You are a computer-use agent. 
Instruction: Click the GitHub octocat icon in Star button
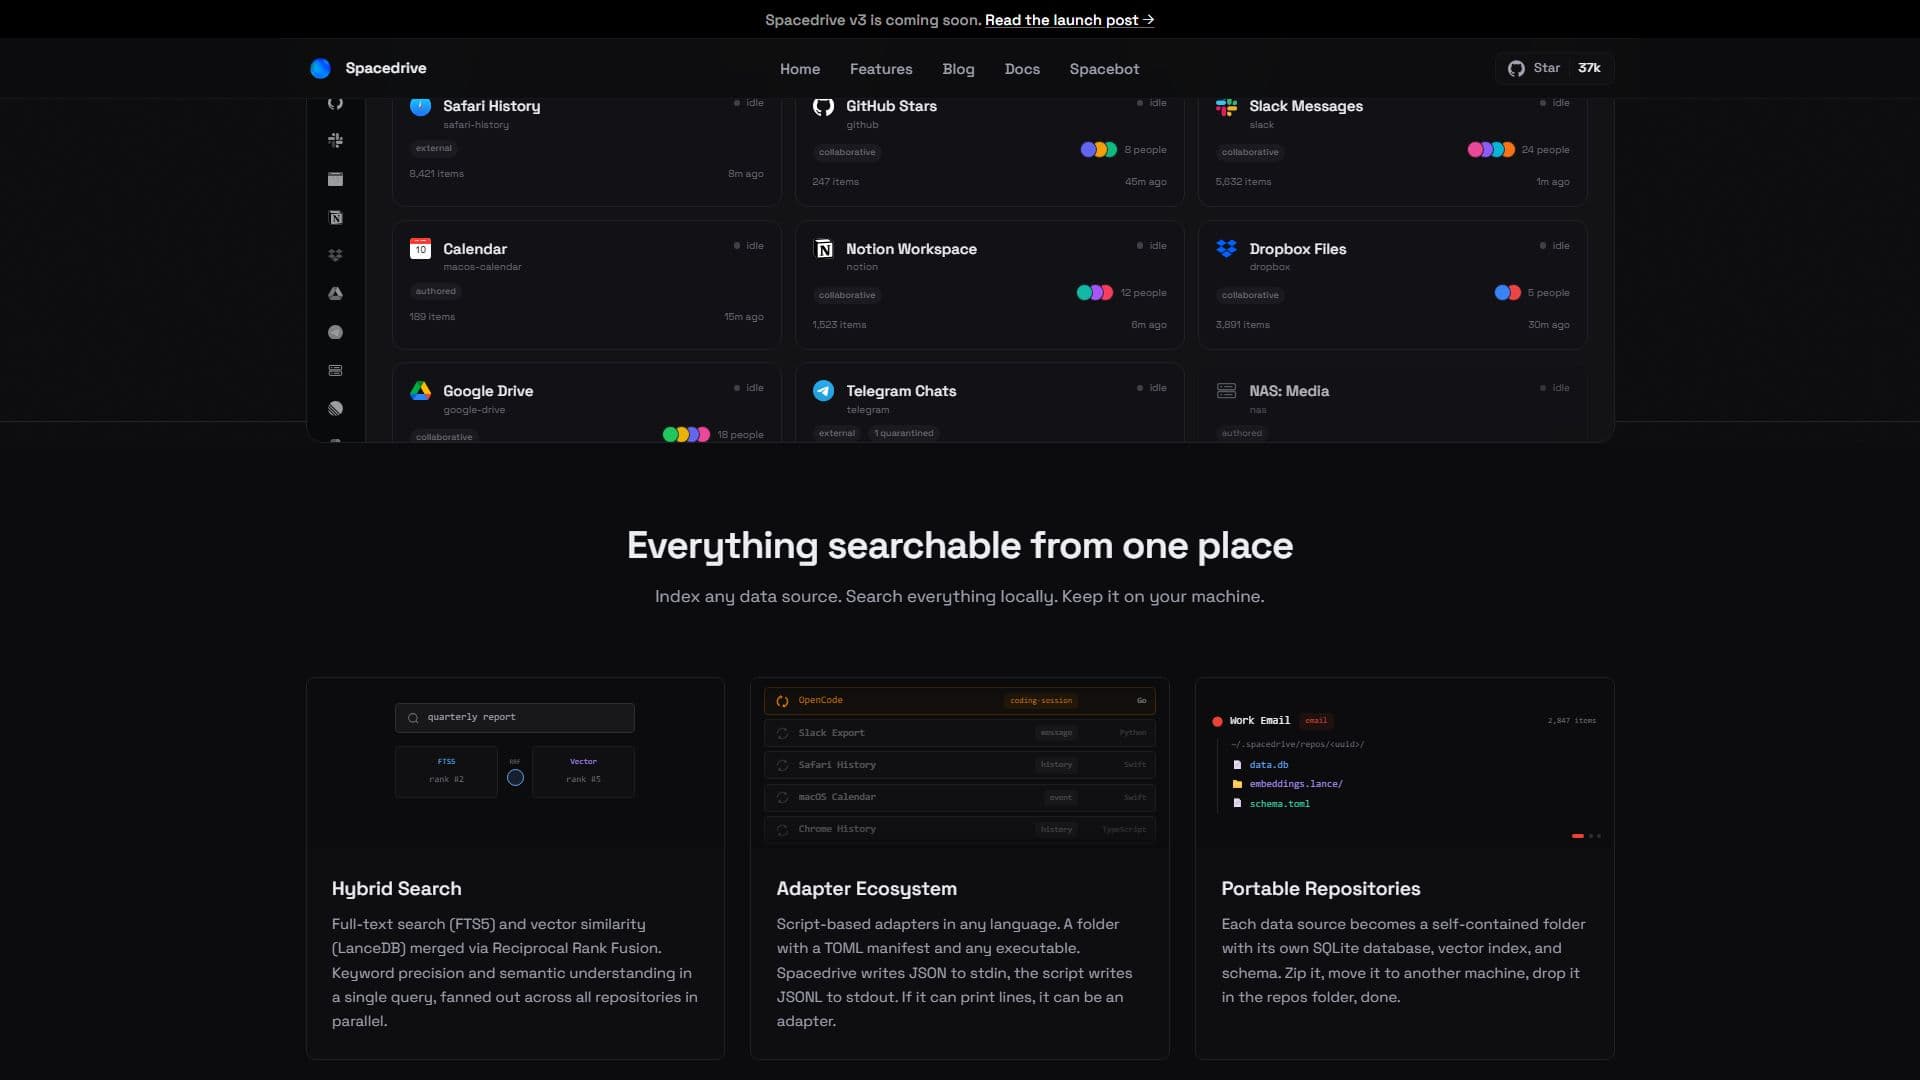tap(1516, 68)
